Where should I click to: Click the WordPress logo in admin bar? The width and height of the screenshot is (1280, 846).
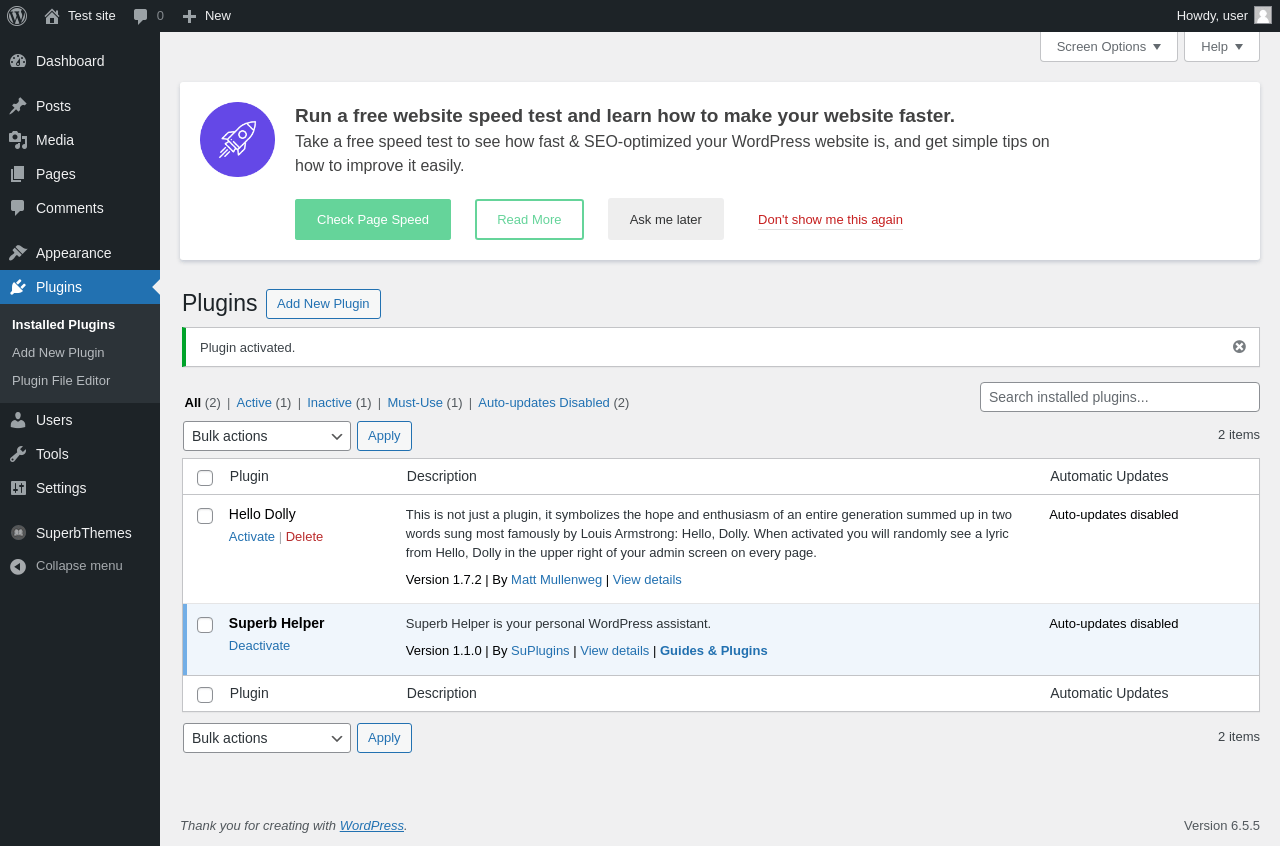point(17,16)
